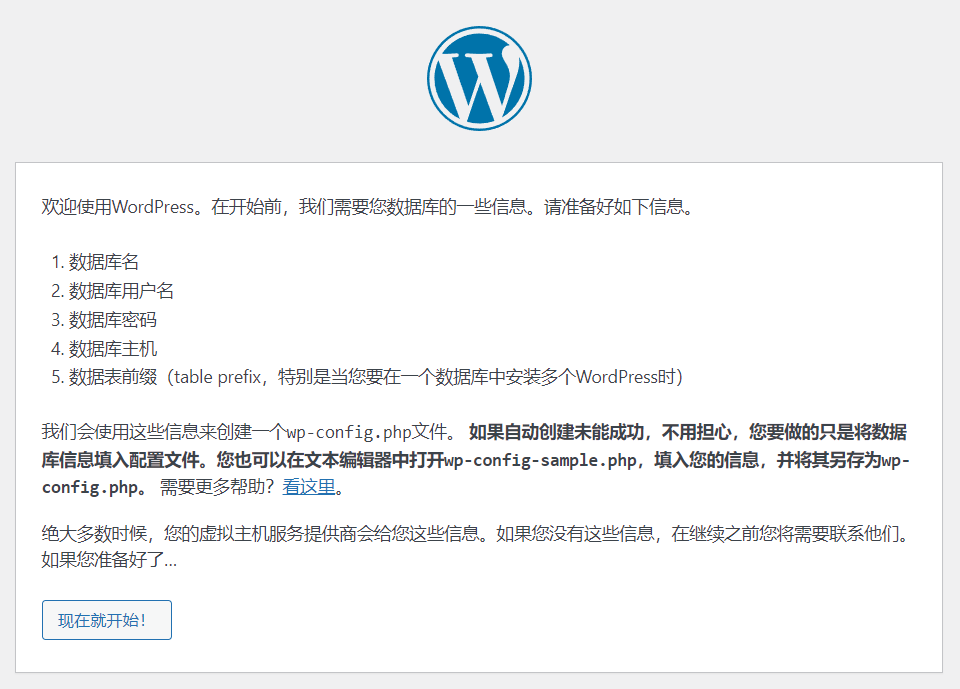Click the WordPress logo at the top
This screenshot has height=689, width=960.
(479, 78)
